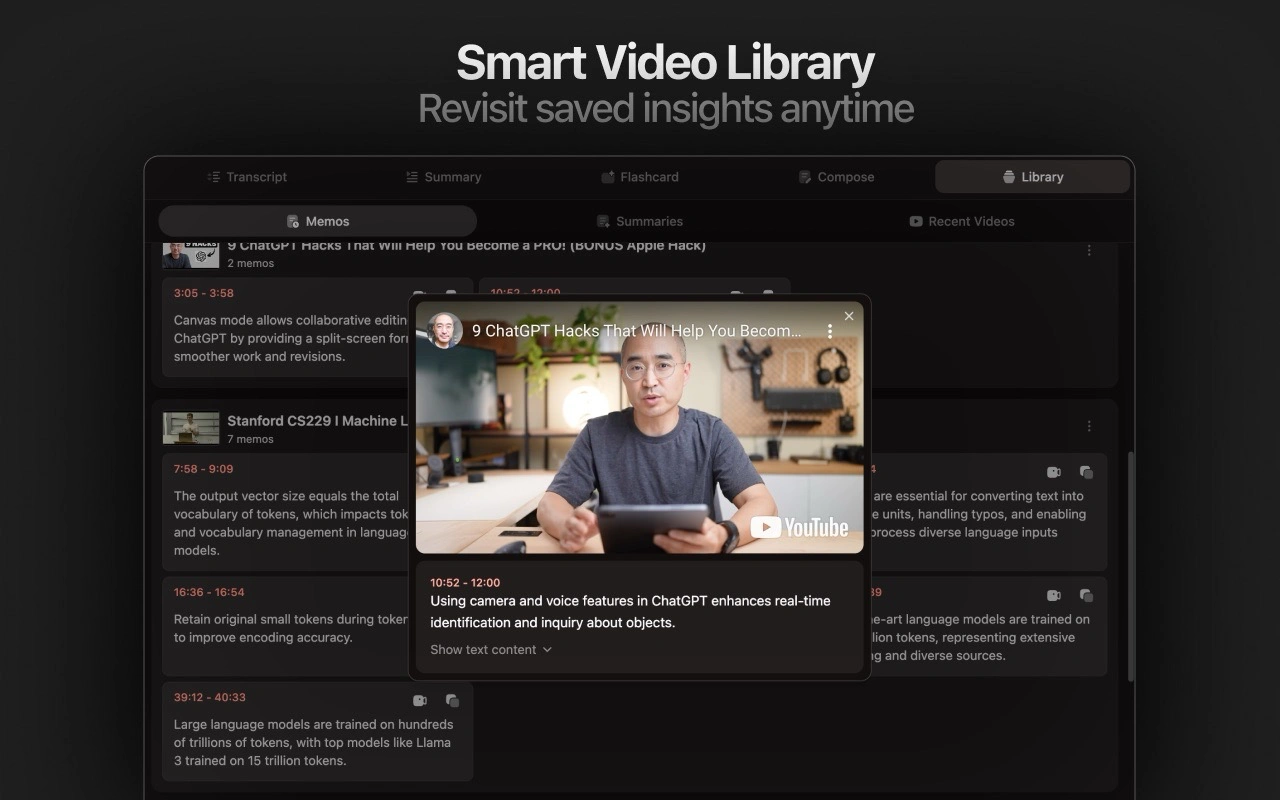
Task: Close the video preview popup
Action: pos(849,316)
